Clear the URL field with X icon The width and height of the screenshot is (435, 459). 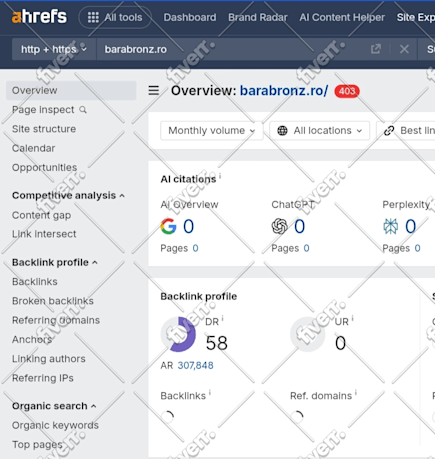coord(404,49)
